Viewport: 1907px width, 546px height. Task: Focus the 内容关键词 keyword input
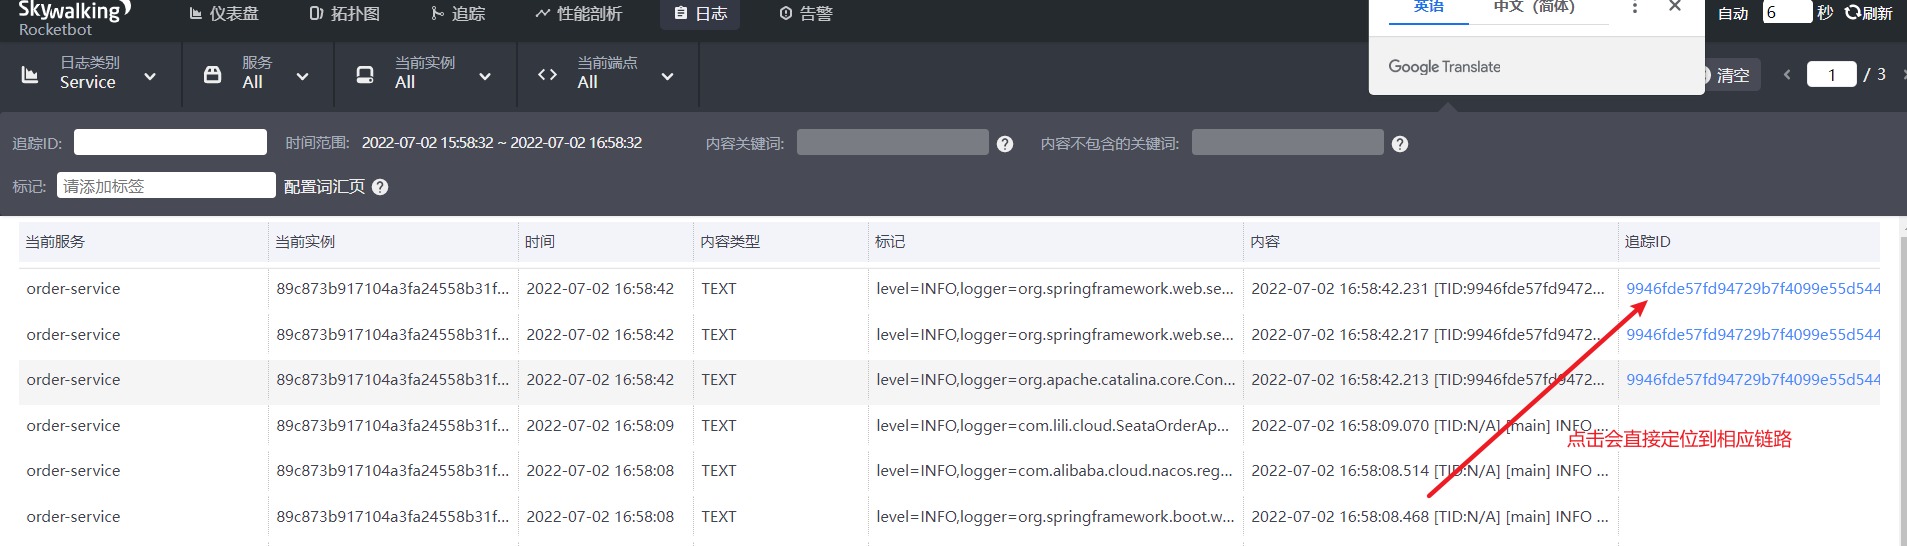click(892, 142)
